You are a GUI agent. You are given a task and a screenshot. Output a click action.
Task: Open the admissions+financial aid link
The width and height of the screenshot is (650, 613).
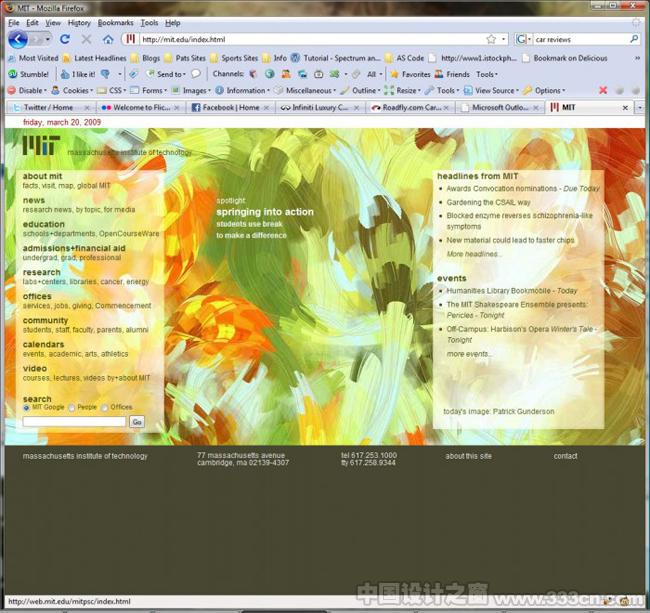tap(74, 248)
